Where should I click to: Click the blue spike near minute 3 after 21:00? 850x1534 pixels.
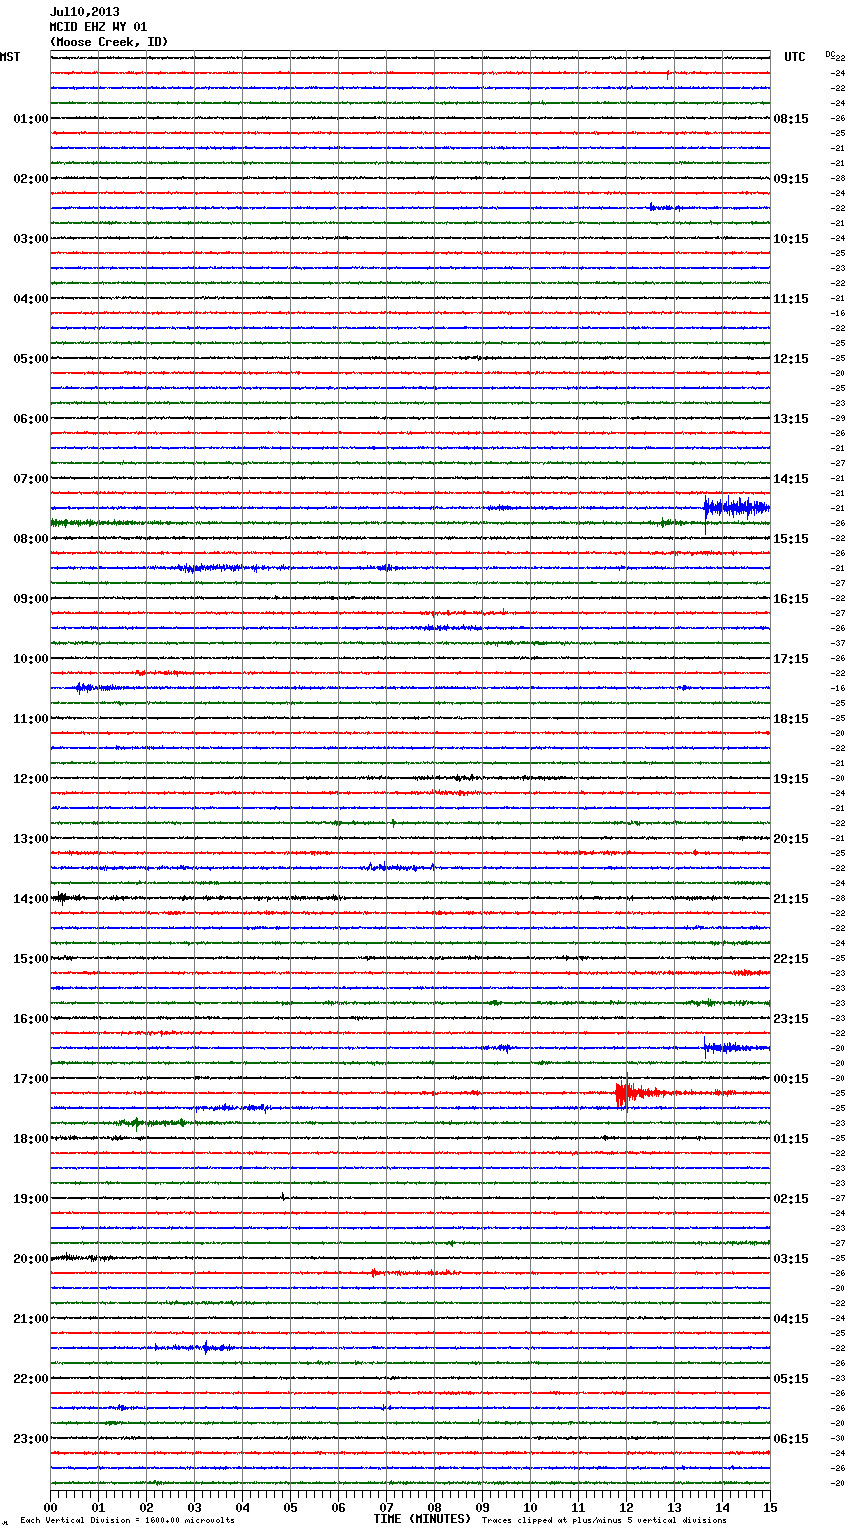click(x=205, y=1347)
